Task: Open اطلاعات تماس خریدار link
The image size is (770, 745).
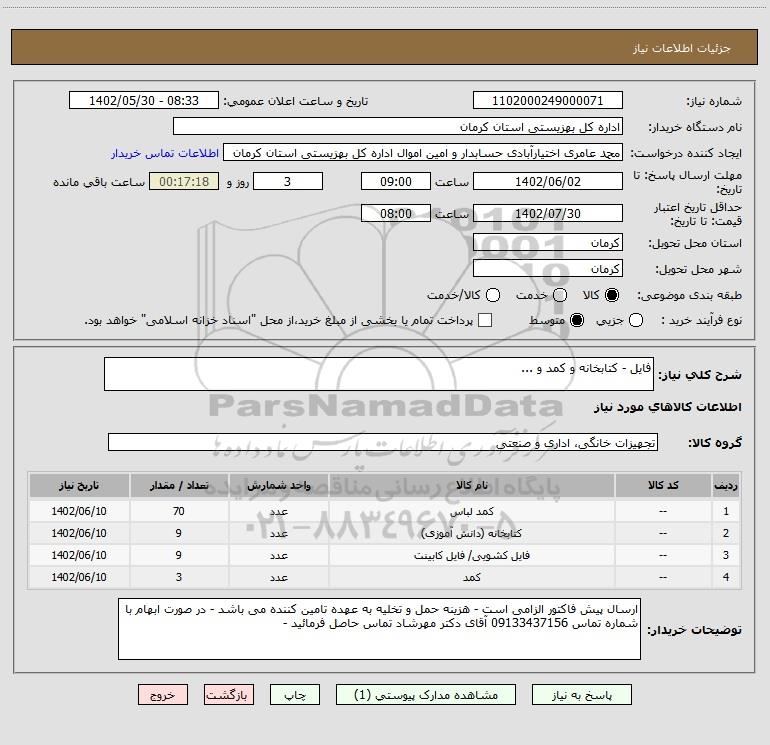Action: (165, 153)
